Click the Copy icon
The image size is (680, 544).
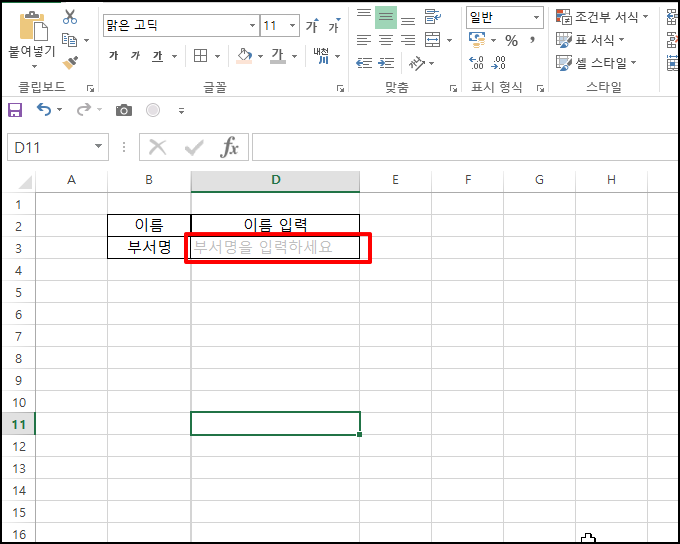pyautogui.click(x=69, y=40)
